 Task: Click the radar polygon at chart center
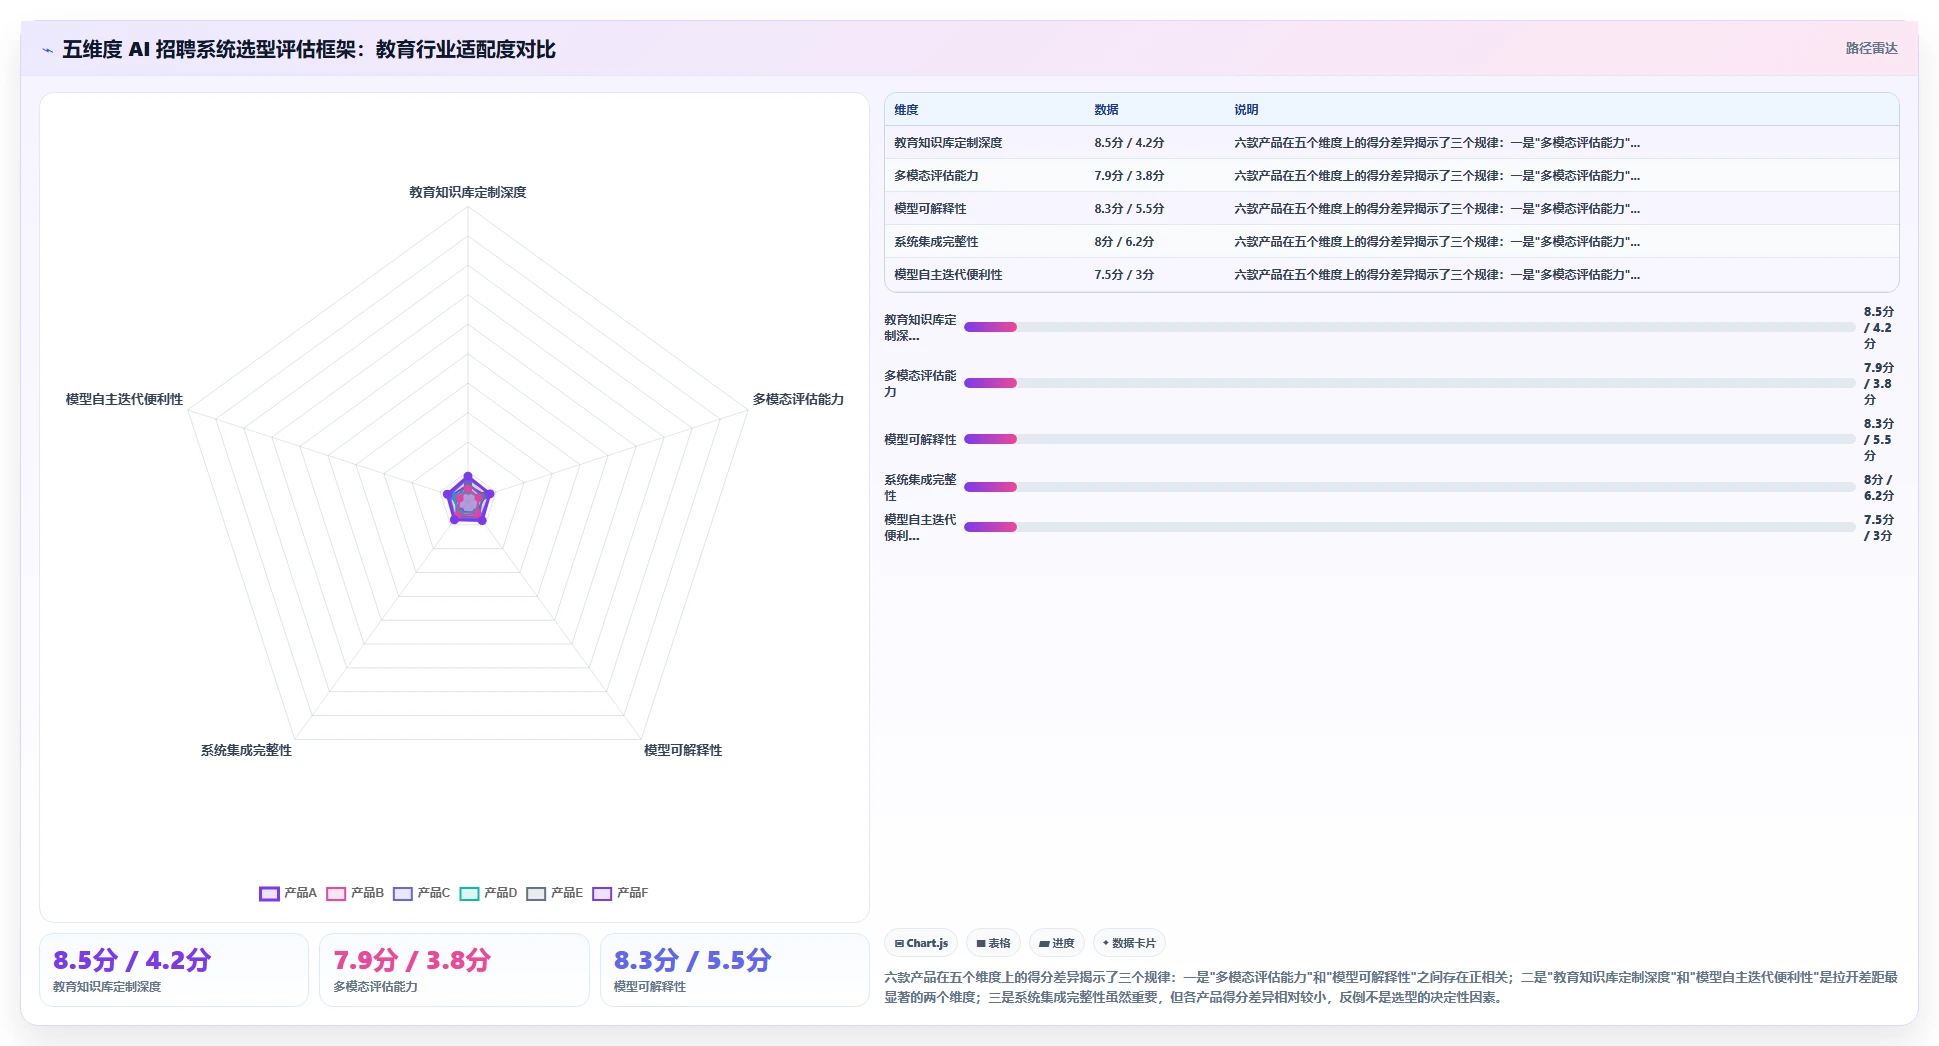(468, 500)
